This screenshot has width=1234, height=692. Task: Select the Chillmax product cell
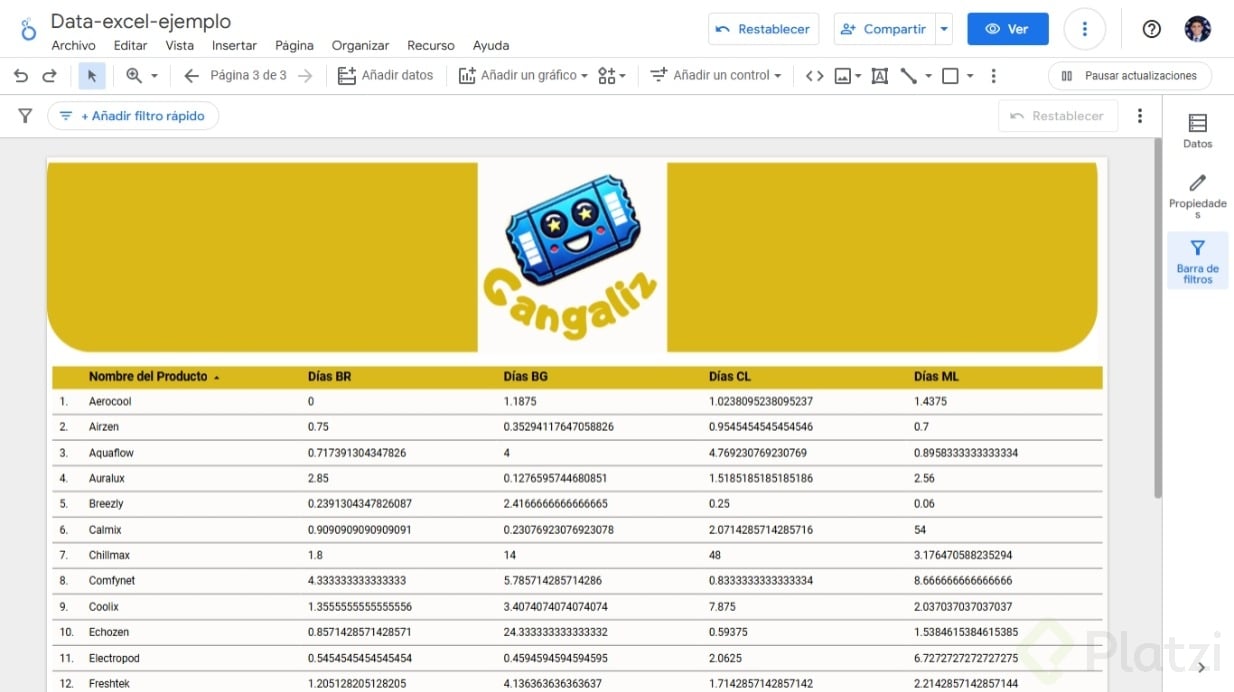point(109,556)
